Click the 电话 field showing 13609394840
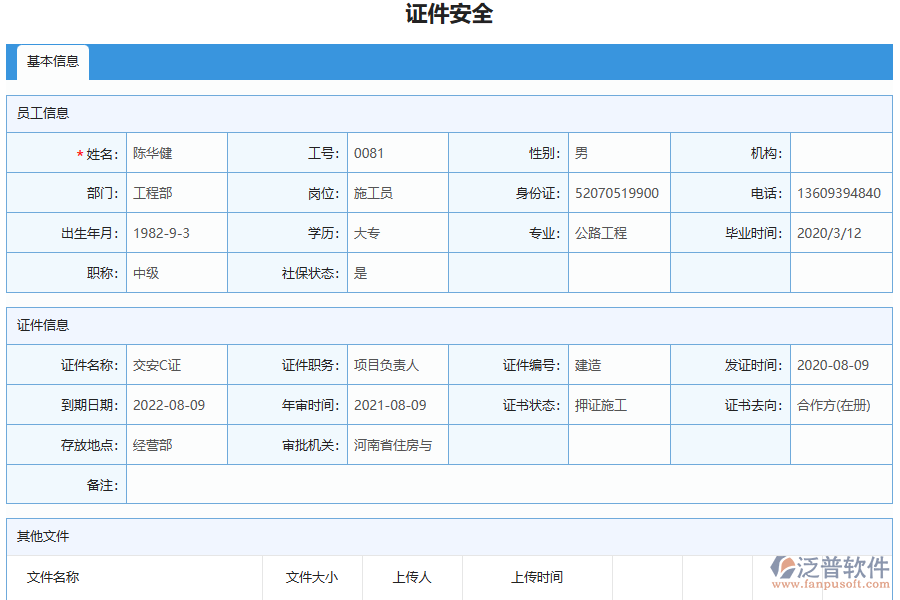The height and width of the screenshot is (600, 900). coord(841,192)
